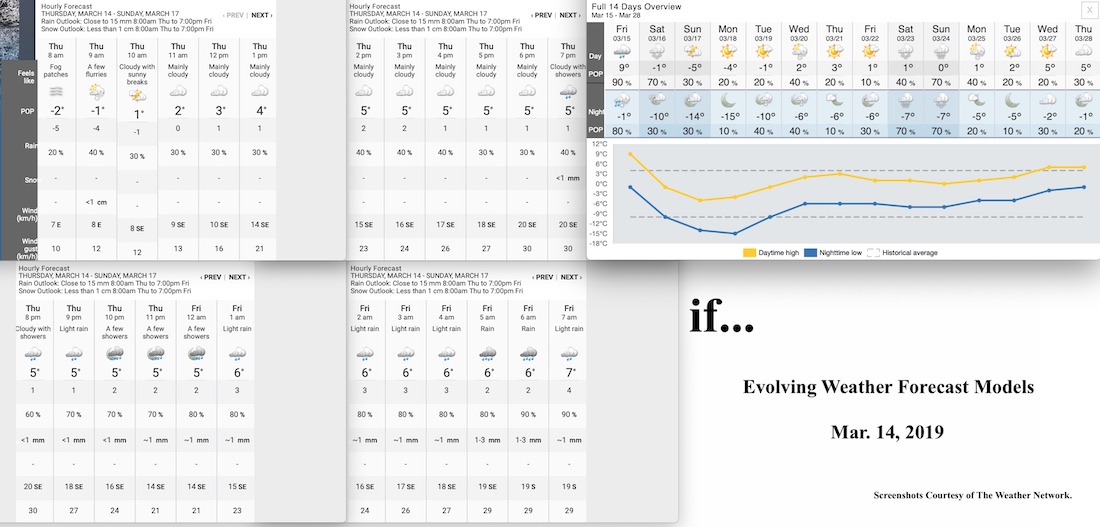This screenshot has width=1100, height=527.
Task: Click the '<1 mm' rain value for Thu 7 pm
Action: (568, 178)
